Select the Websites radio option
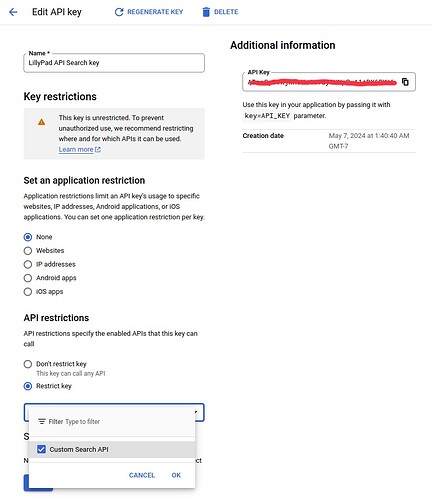Screen dimensions: 432x499 28,251
